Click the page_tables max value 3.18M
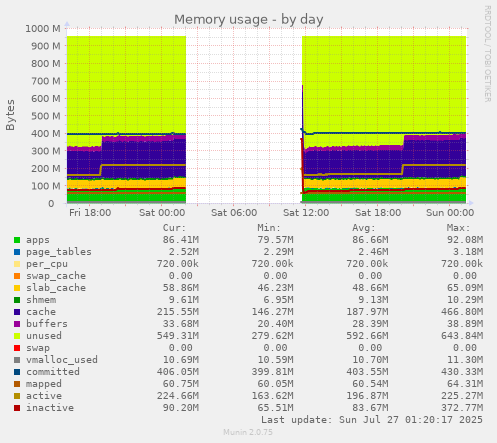 (x=468, y=252)
